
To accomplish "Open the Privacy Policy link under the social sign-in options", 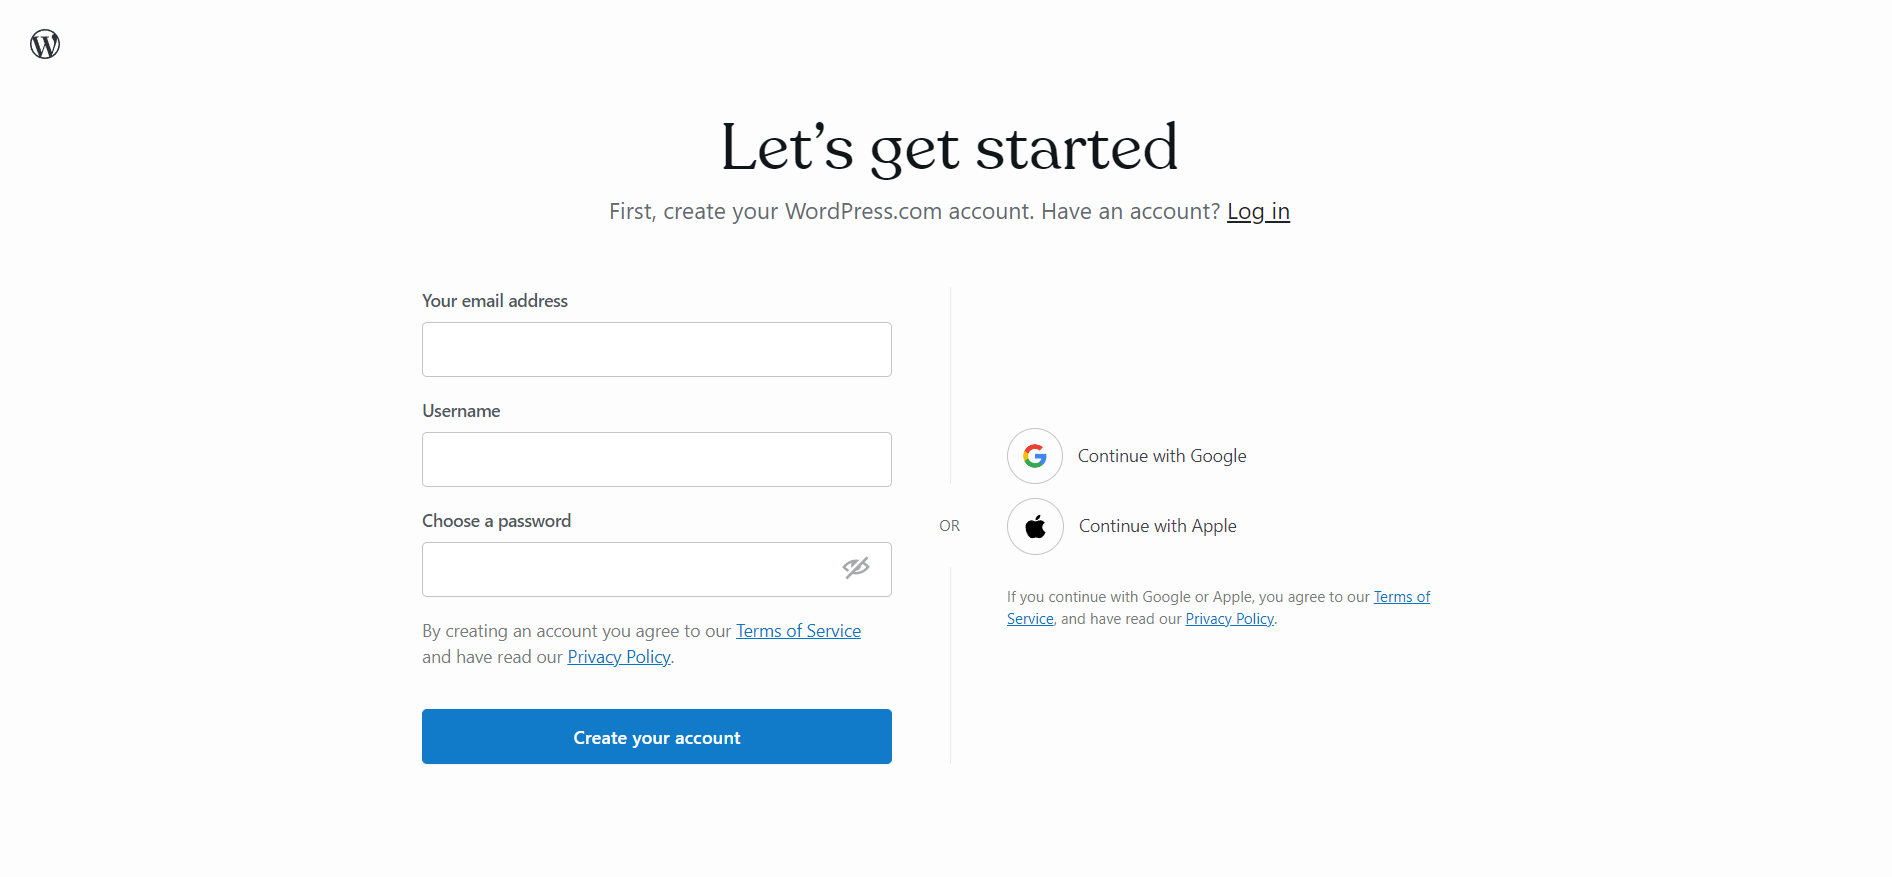I will [x=1229, y=618].
